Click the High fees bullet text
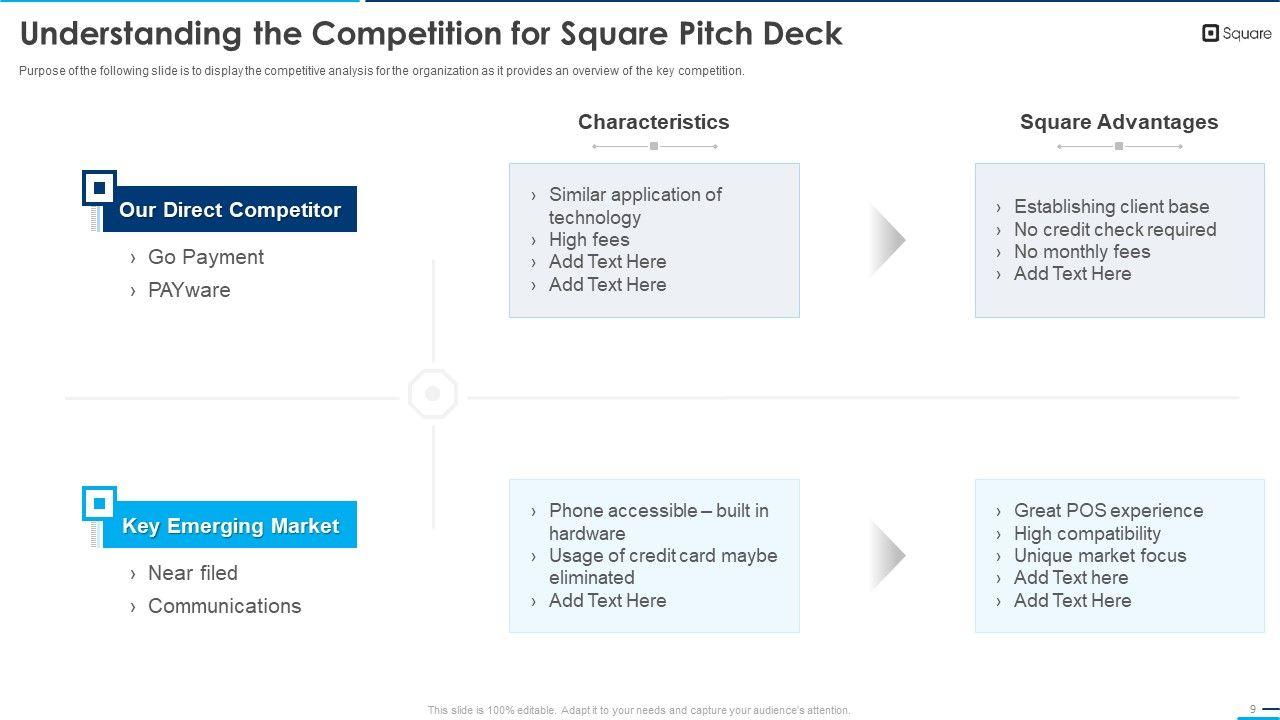 point(589,240)
